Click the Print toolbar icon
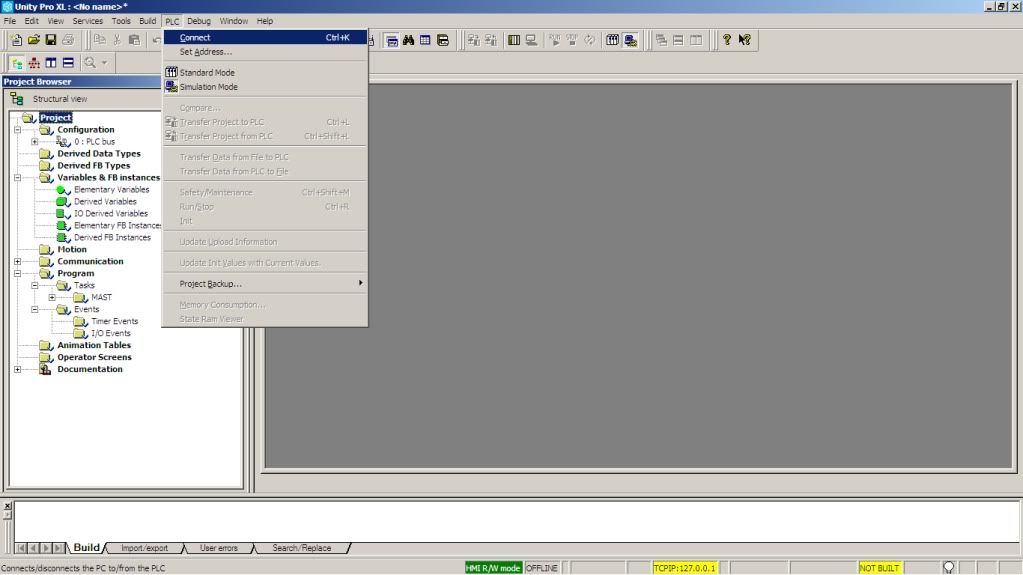Screen dimensions: 1023x575 (x=68, y=40)
